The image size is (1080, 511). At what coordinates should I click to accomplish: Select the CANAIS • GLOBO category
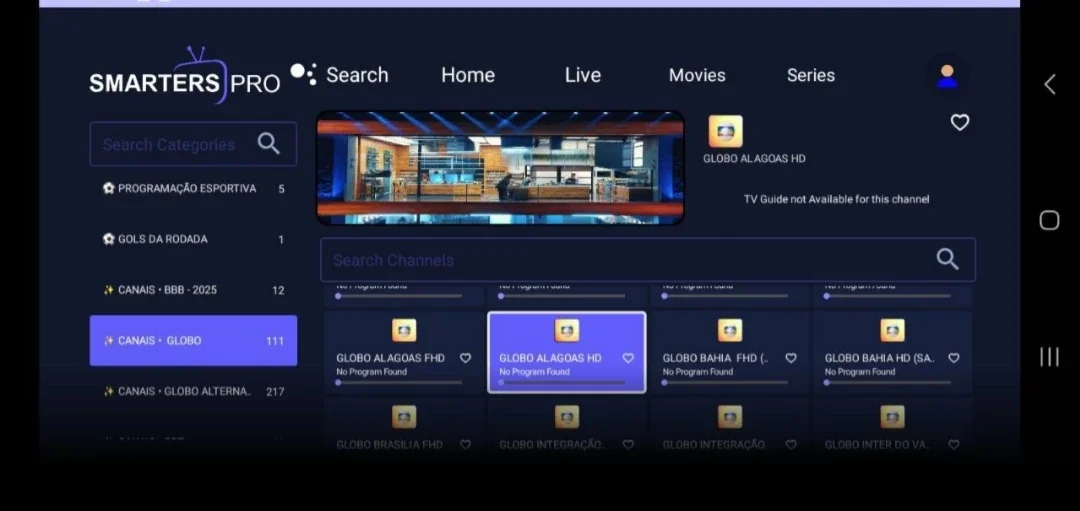point(193,340)
